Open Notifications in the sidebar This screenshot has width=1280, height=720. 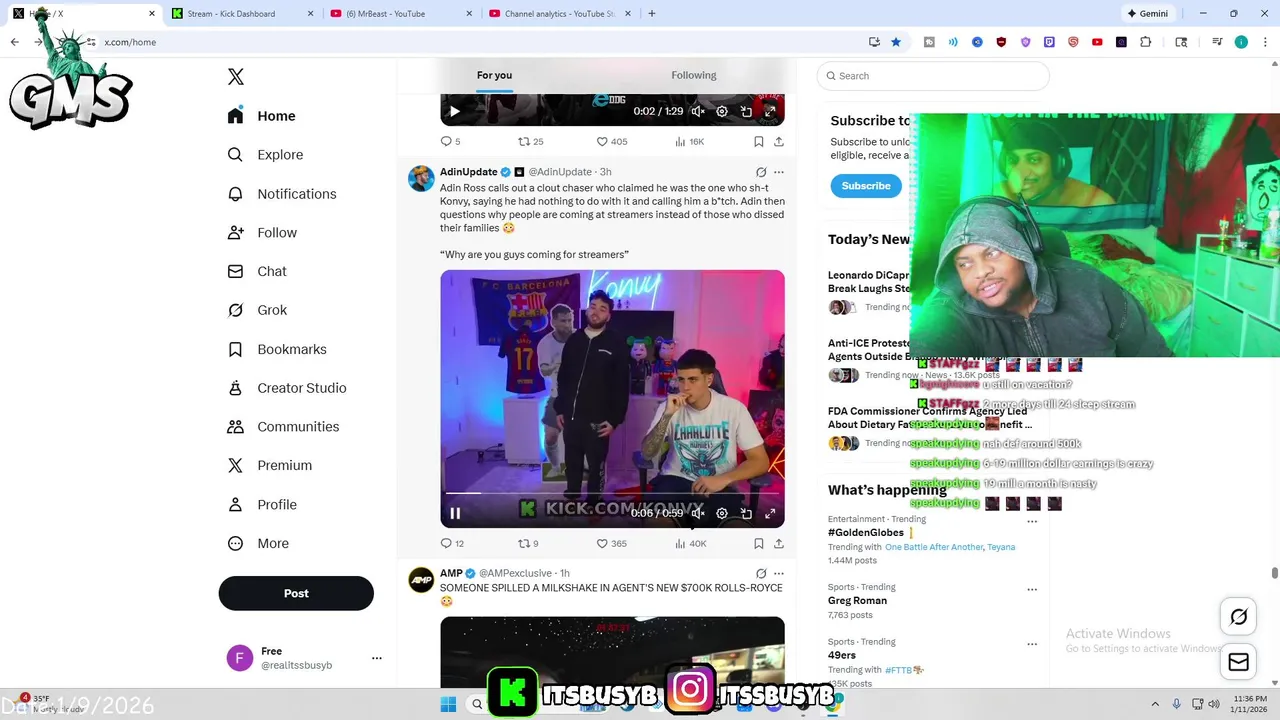point(282,194)
